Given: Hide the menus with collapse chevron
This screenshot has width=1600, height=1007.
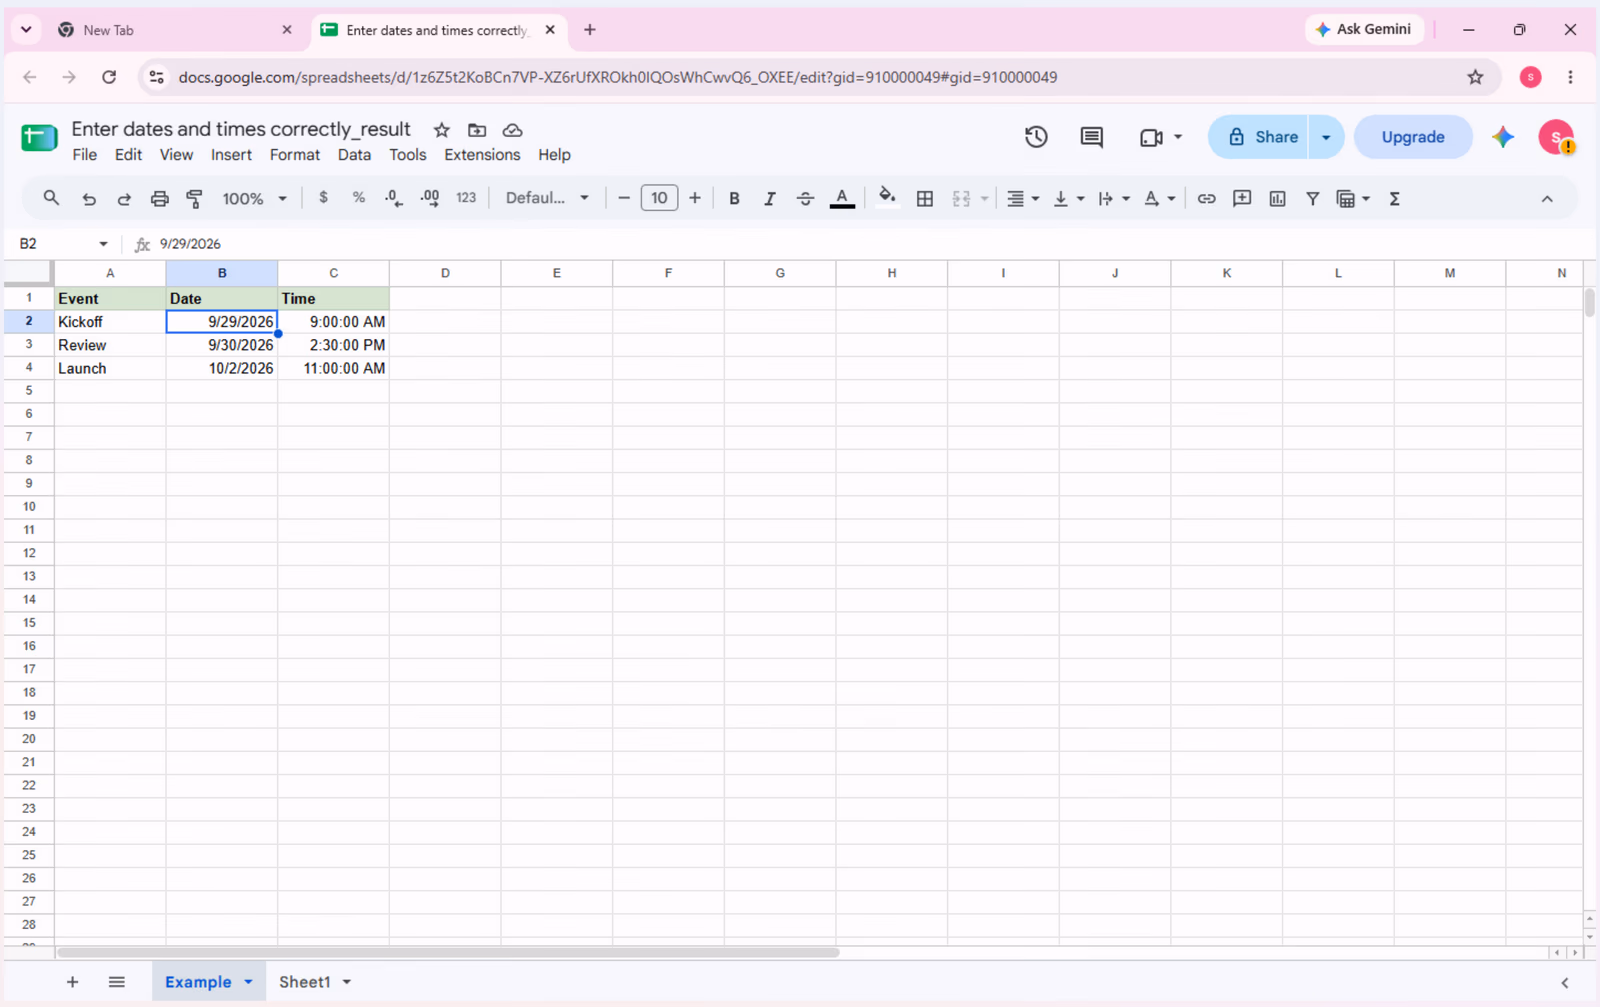Looking at the screenshot, I should (1547, 199).
